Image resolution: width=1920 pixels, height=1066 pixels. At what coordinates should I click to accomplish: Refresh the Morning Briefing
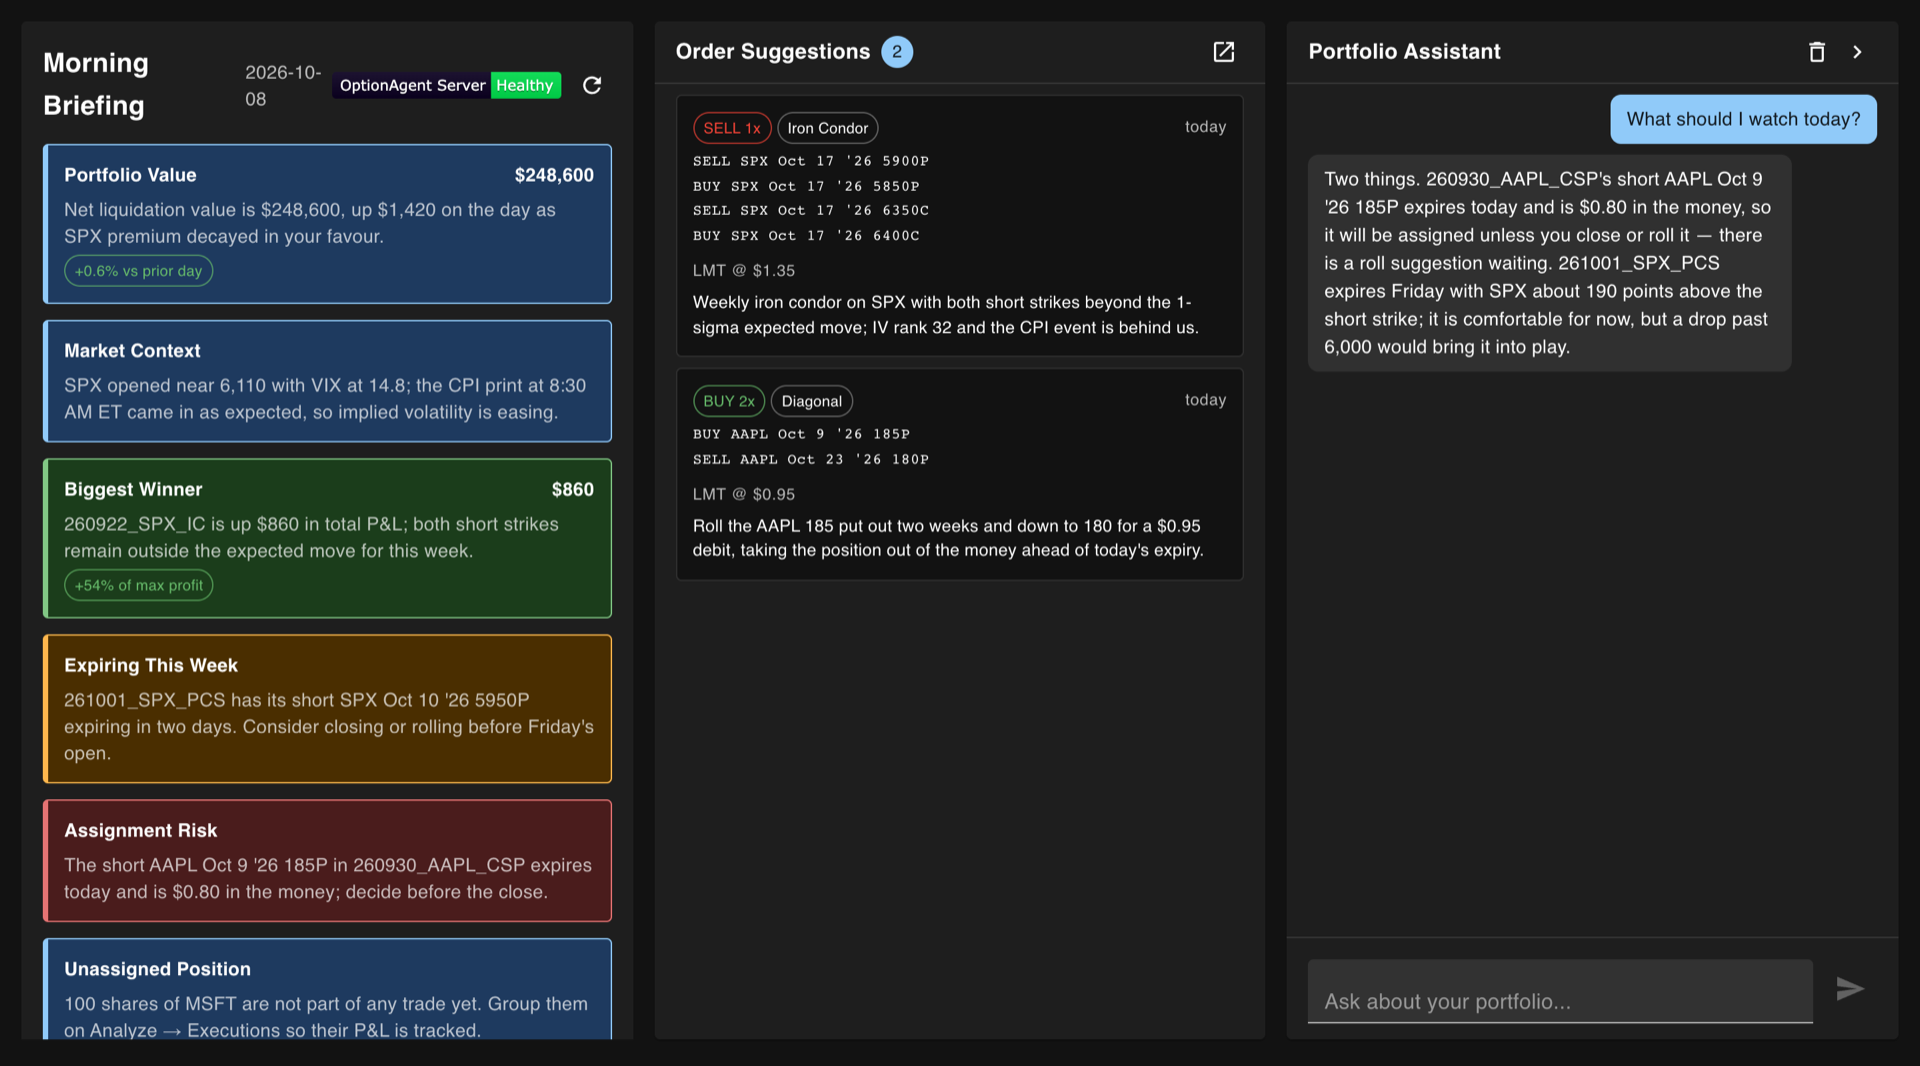[592, 85]
